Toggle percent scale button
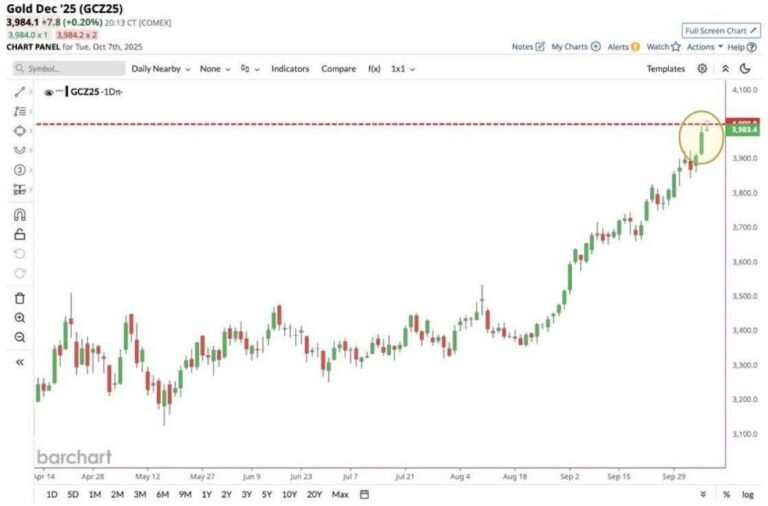The height and width of the screenshot is (506, 768). [x=726, y=495]
